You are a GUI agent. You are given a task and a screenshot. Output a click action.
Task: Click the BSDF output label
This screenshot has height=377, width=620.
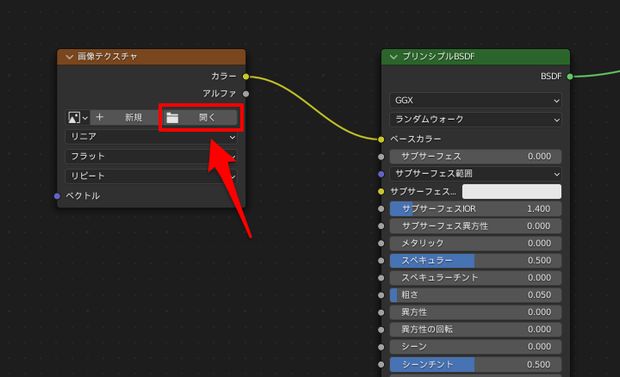click(551, 76)
